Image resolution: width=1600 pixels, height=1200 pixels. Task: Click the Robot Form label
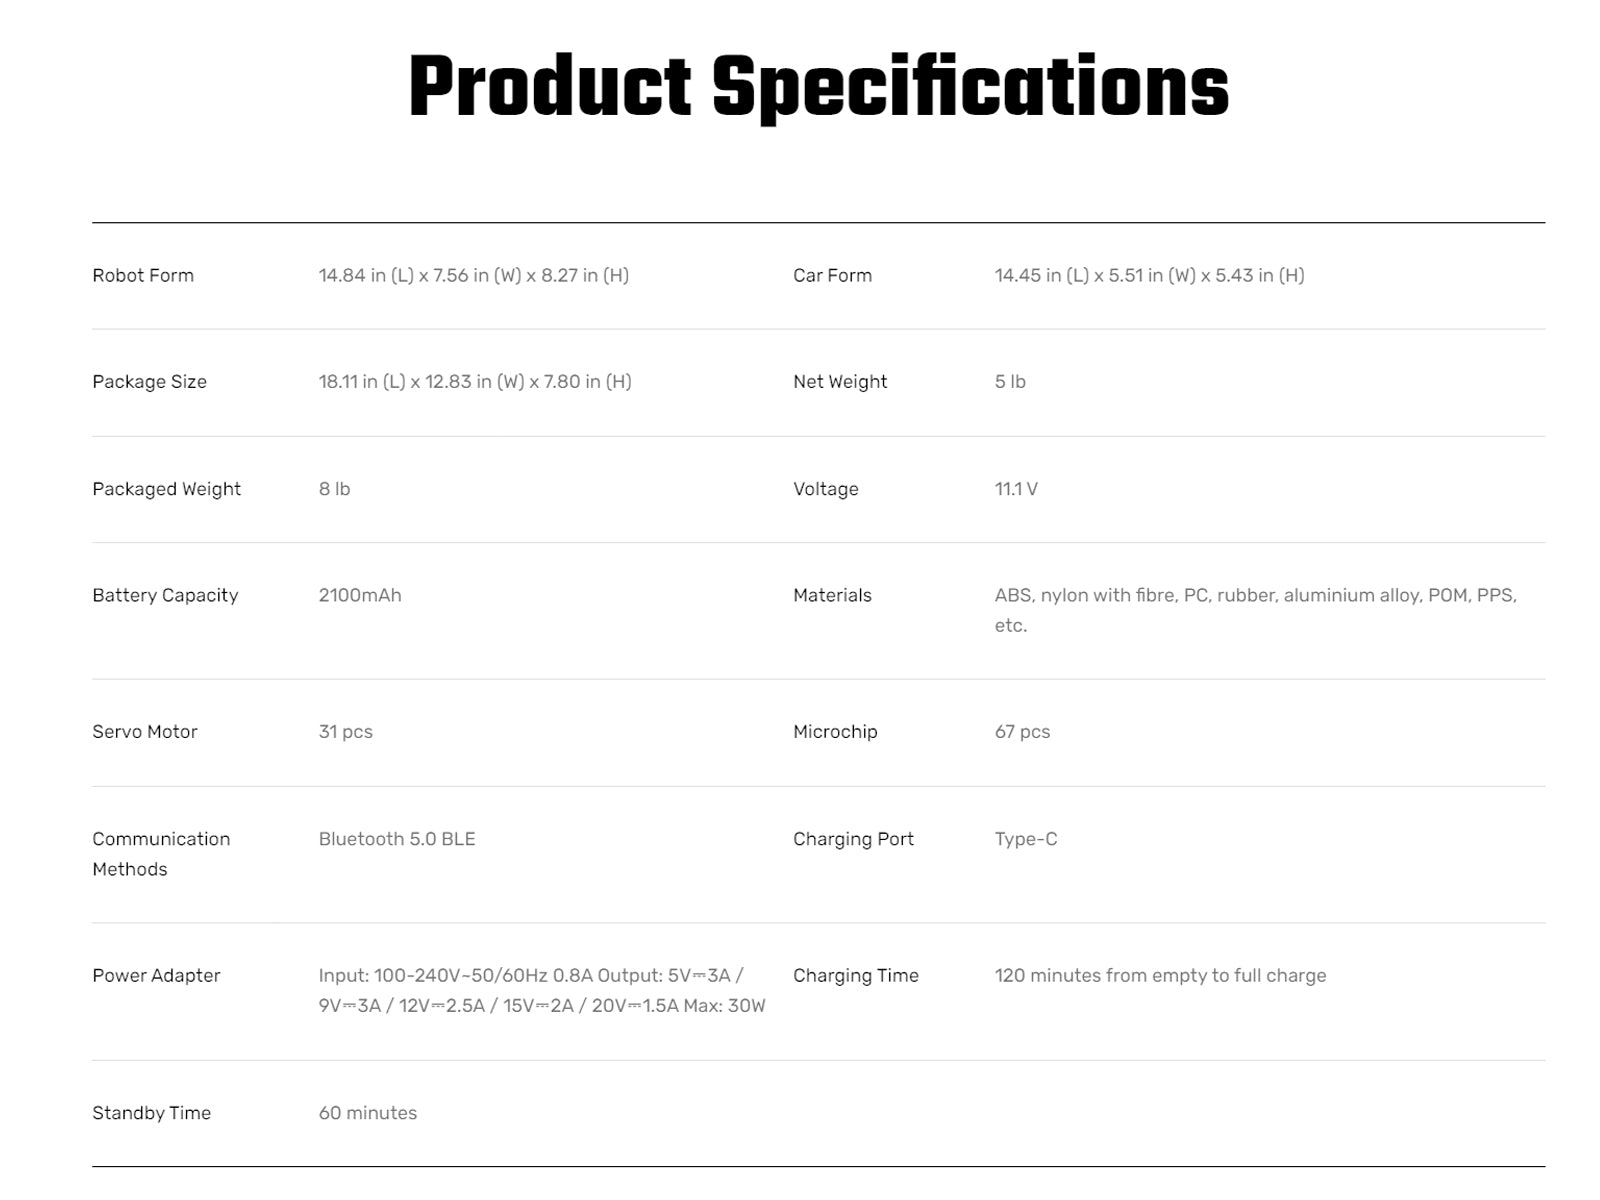tap(143, 275)
